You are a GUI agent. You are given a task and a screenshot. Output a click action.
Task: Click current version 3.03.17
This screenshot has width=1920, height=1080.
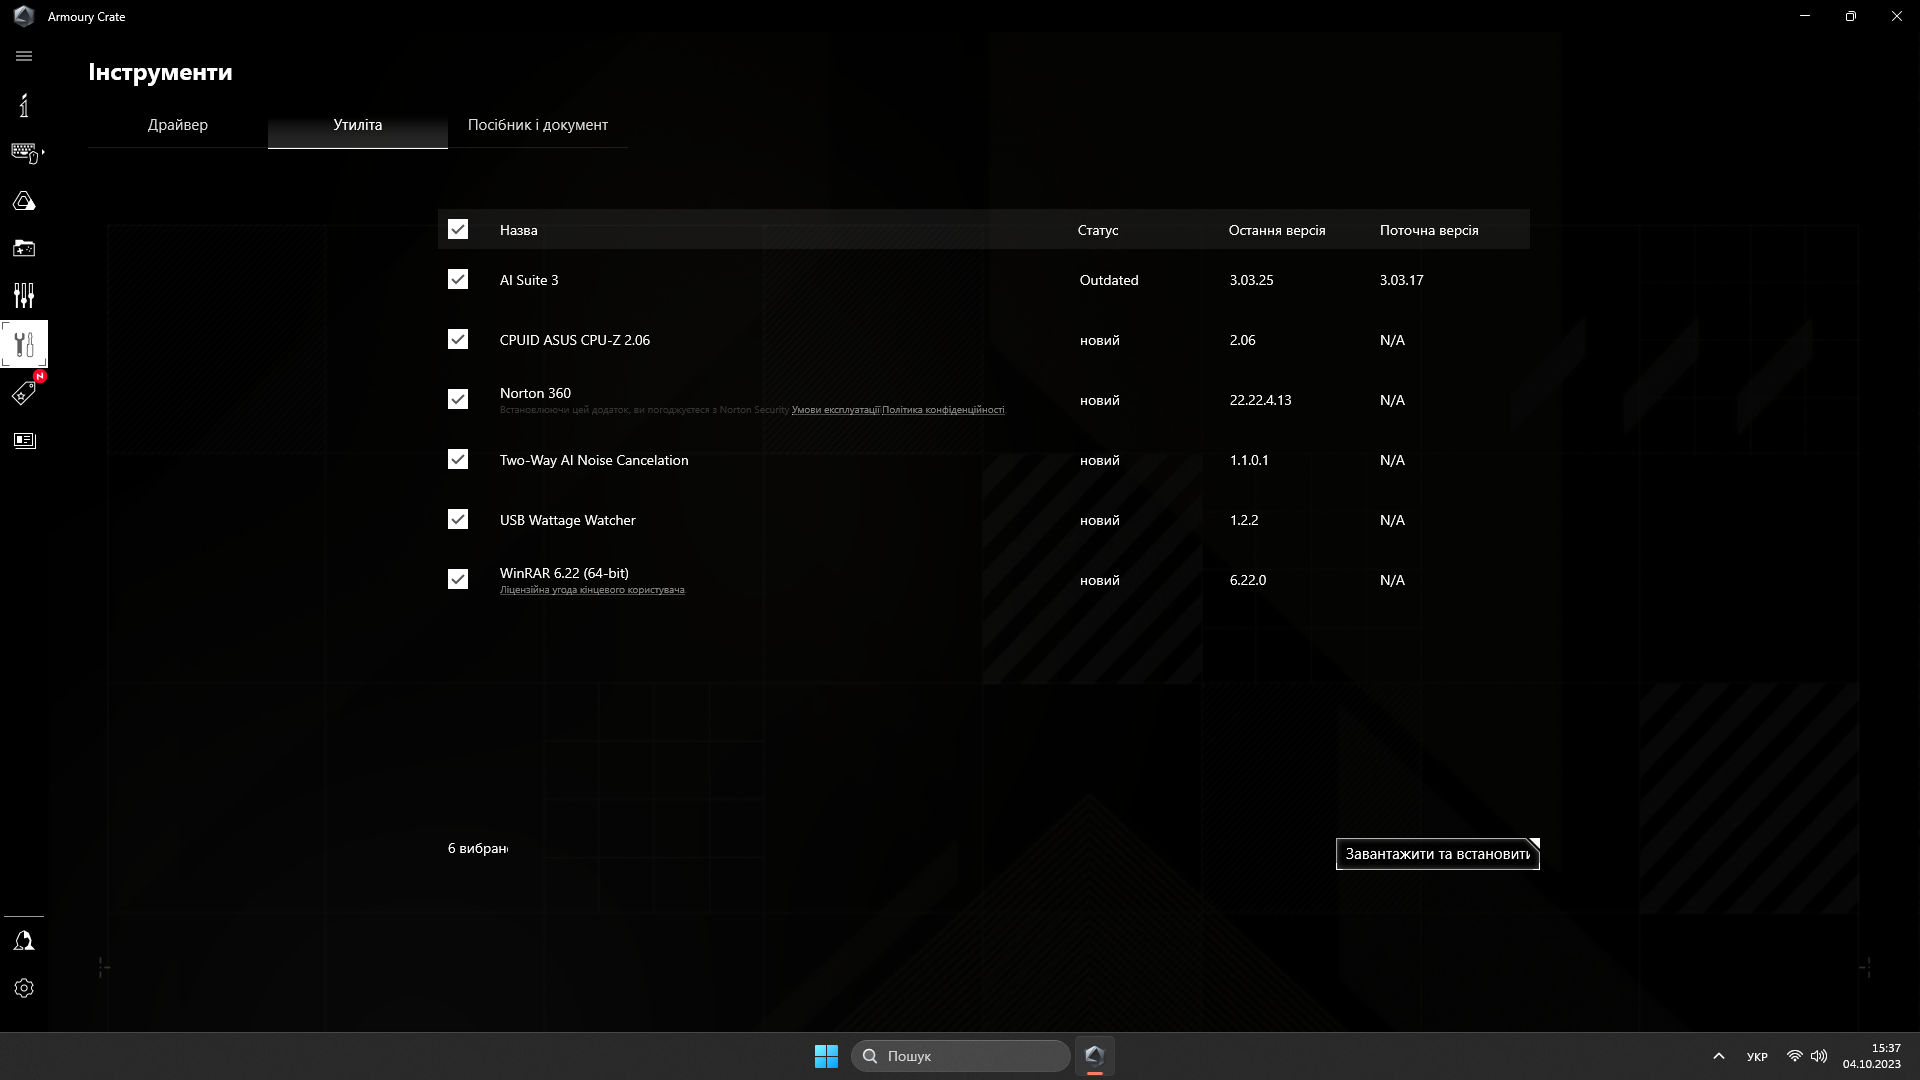[x=1401, y=280]
